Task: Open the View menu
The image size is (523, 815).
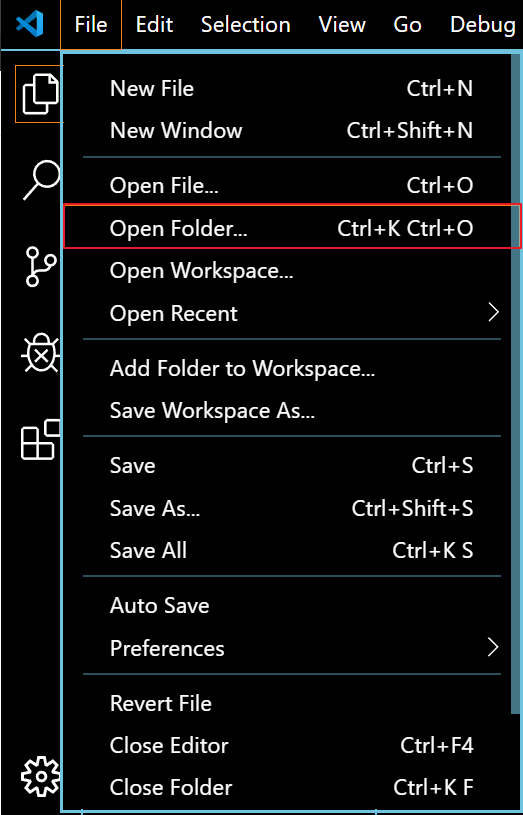Action: [342, 24]
